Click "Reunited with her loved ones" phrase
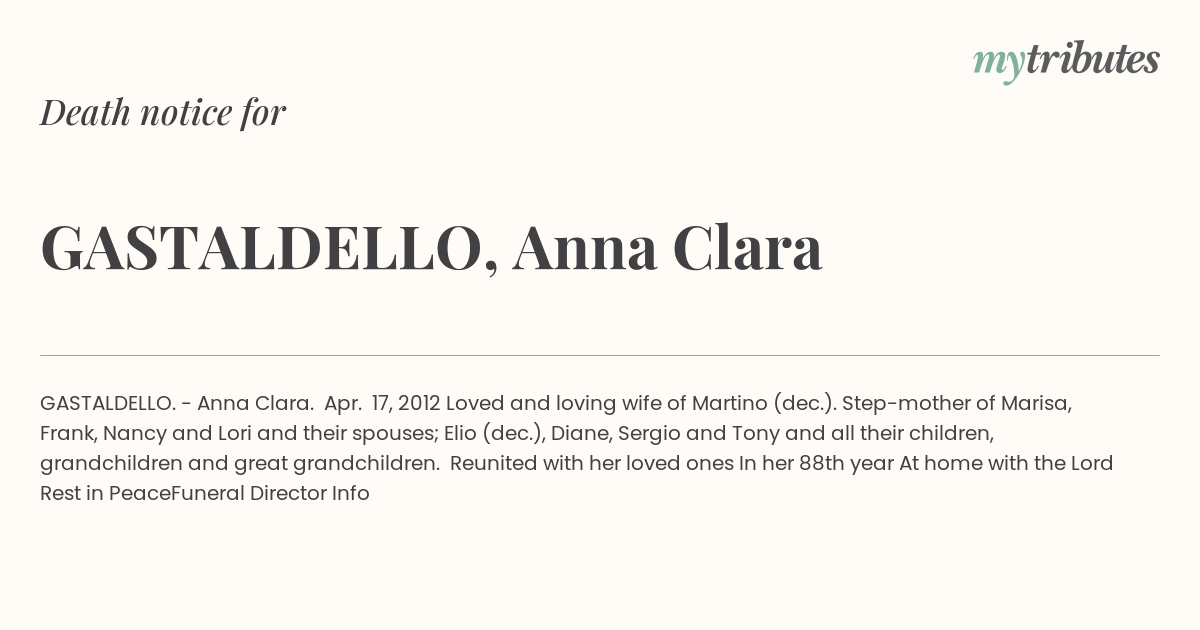This screenshot has width=1200, height=630. tap(593, 463)
